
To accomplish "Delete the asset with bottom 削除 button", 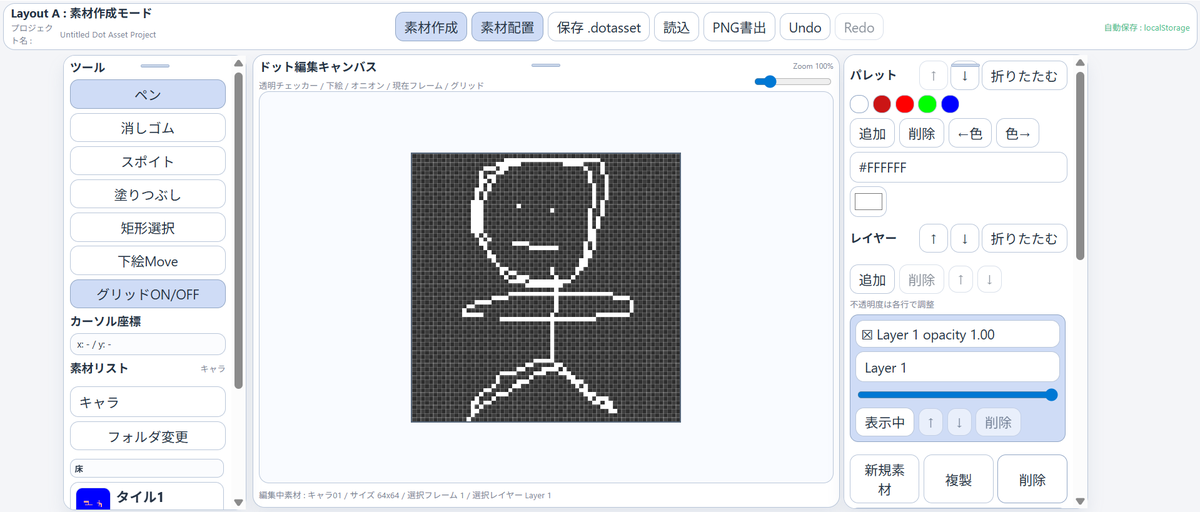I will [1032, 480].
